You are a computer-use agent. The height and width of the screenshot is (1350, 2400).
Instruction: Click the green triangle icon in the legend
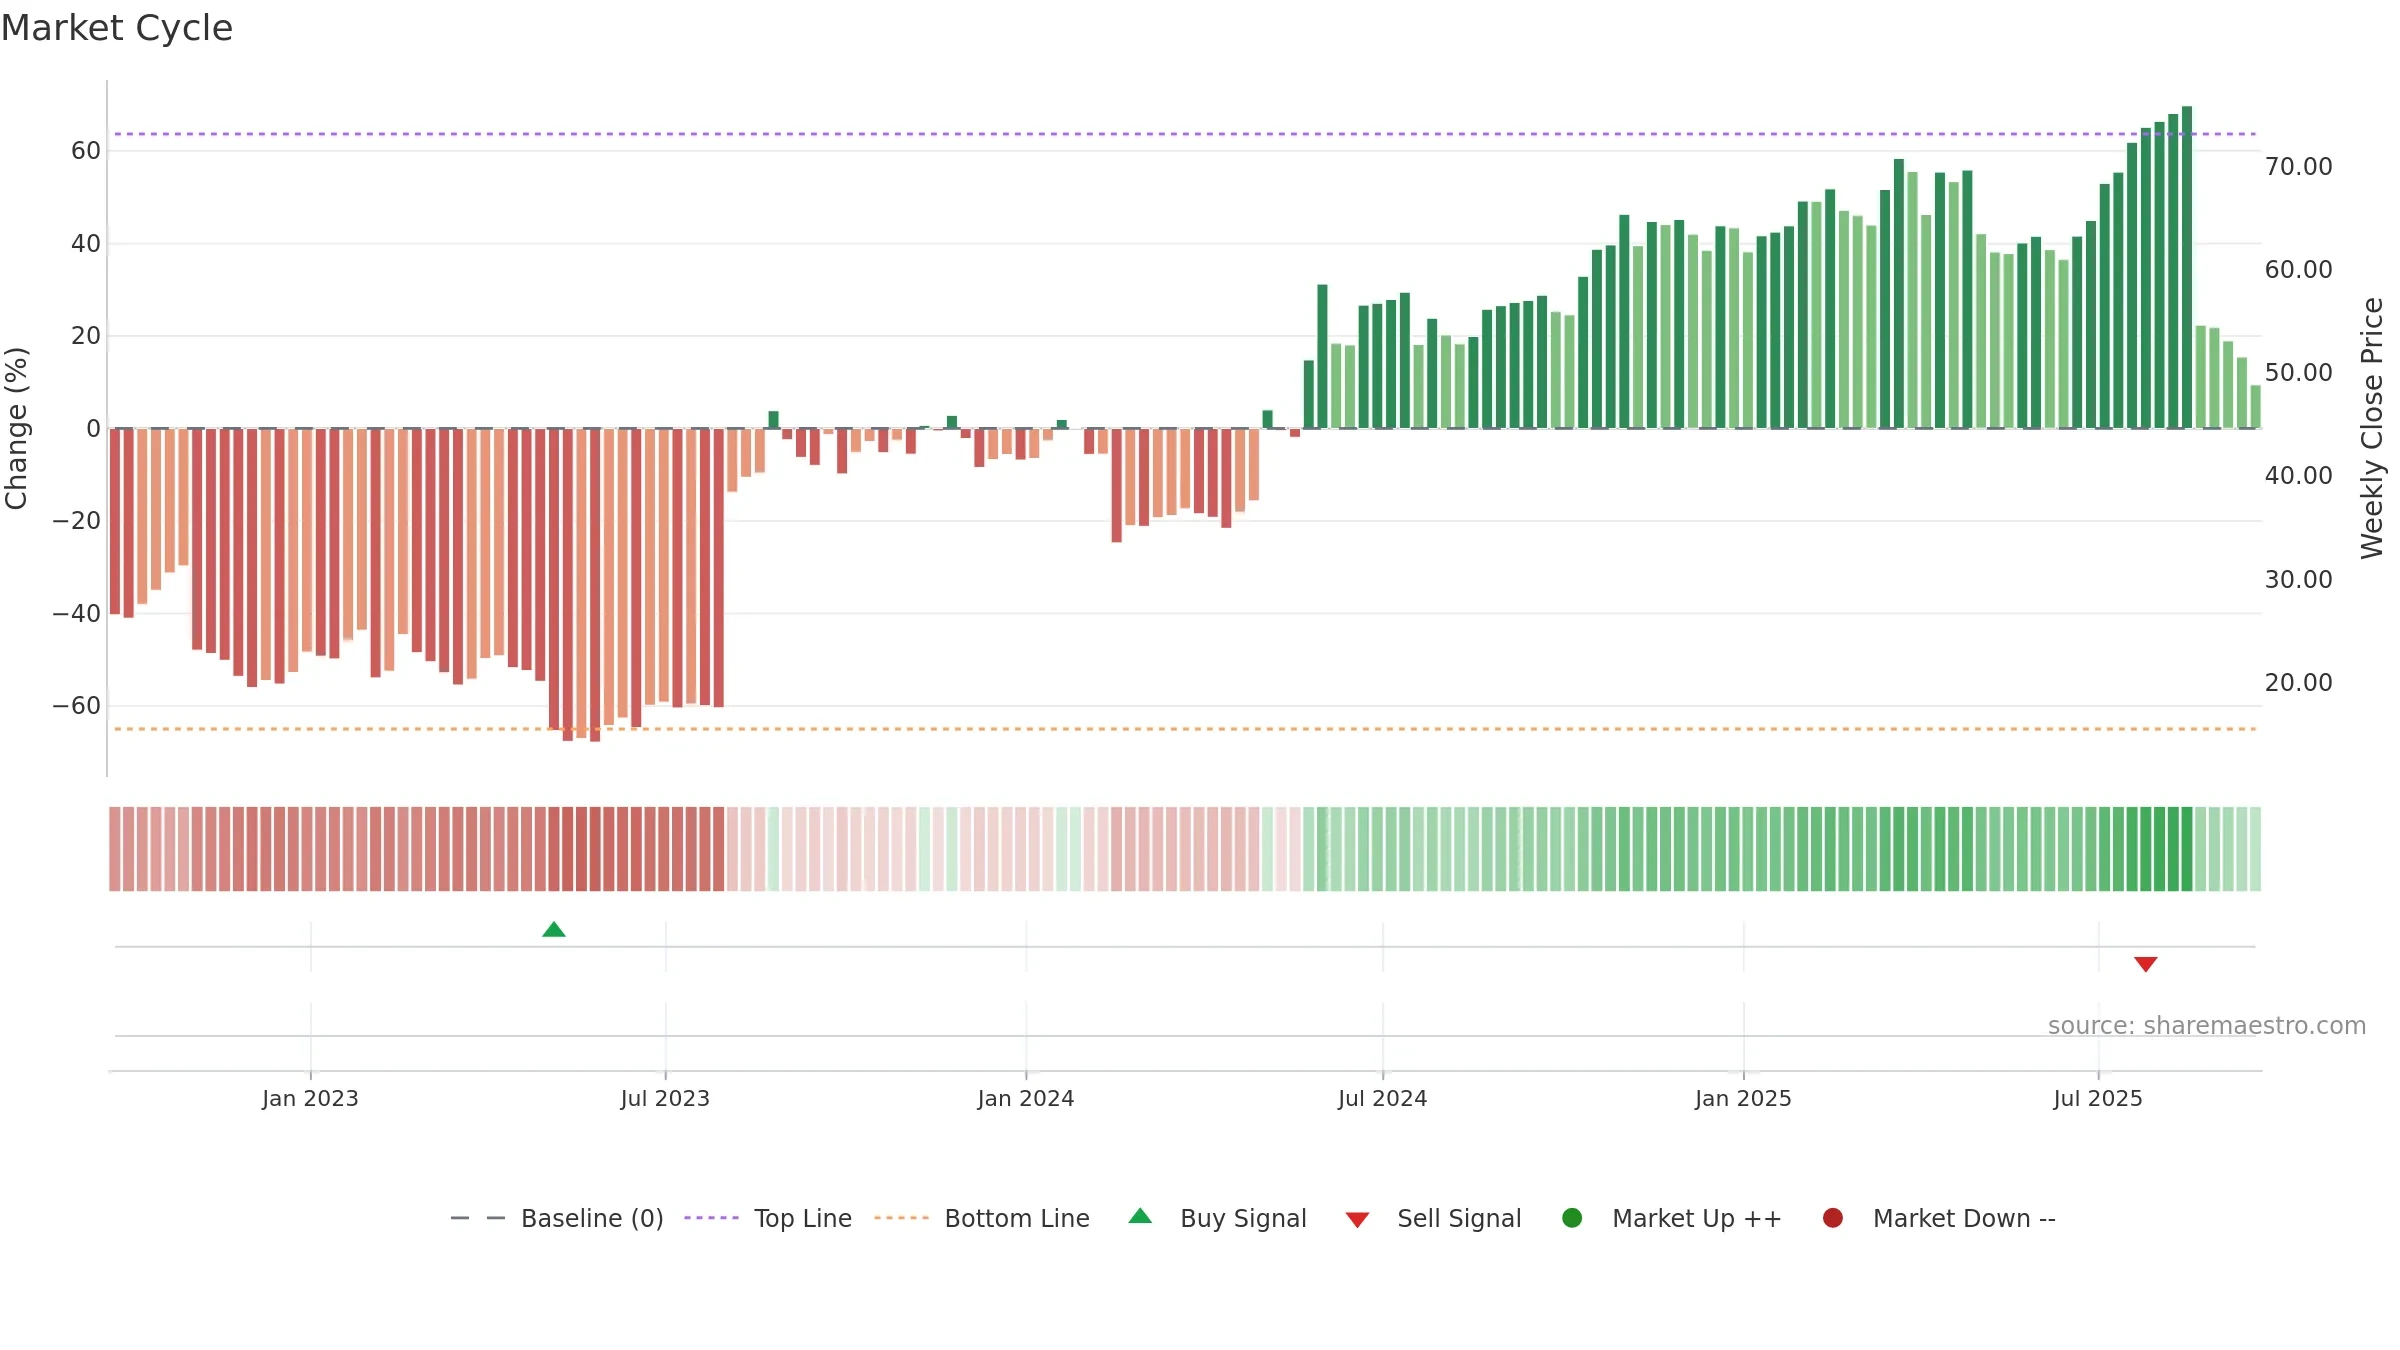1140,1216
